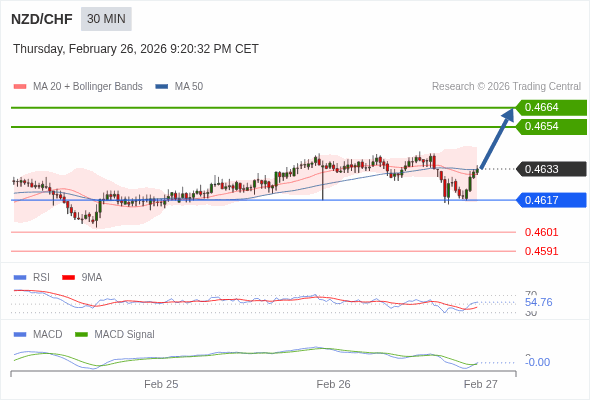This screenshot has width=590, height=400.
Task: Click the 0.4617 blue pivot label
Action: point(551,200)
